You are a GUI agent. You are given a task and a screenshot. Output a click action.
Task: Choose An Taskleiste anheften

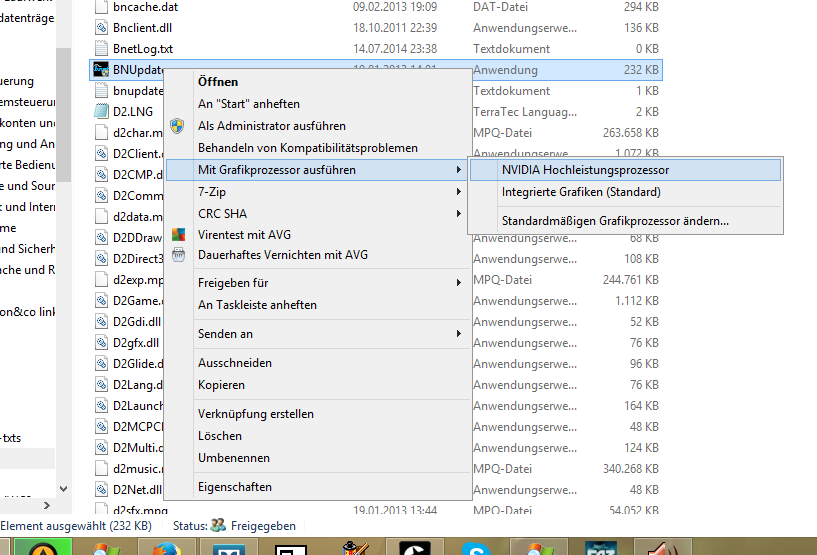317,305
